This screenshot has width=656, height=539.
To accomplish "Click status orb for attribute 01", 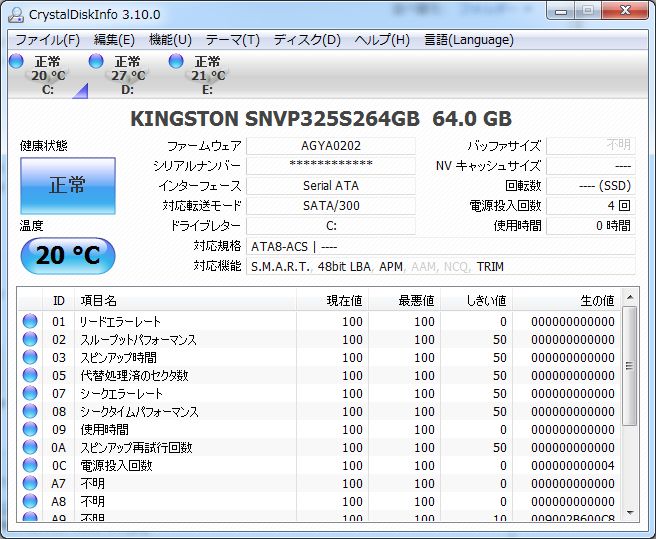I will pyautogui.click(x=30, y=321).
